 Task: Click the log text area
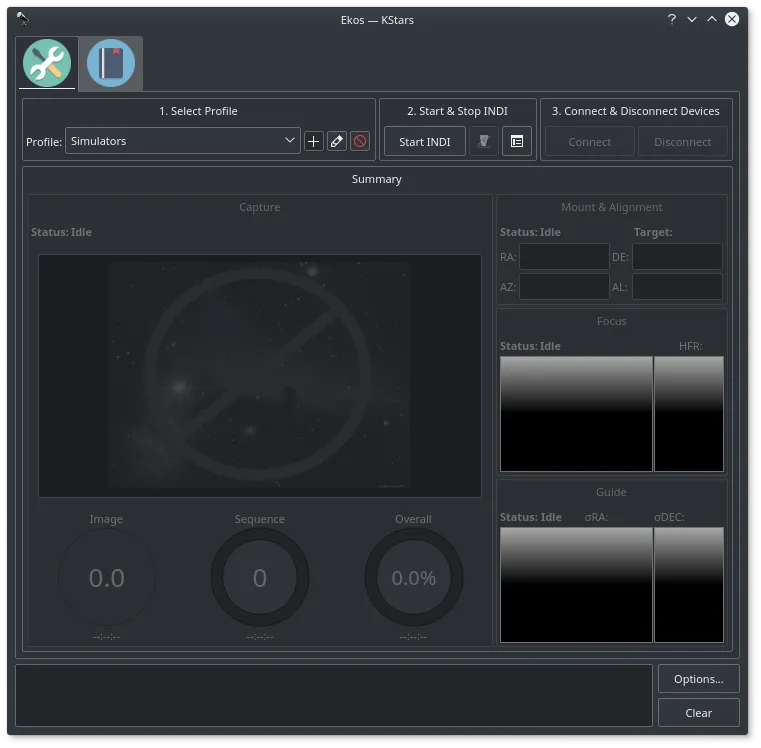pos(334,695)
